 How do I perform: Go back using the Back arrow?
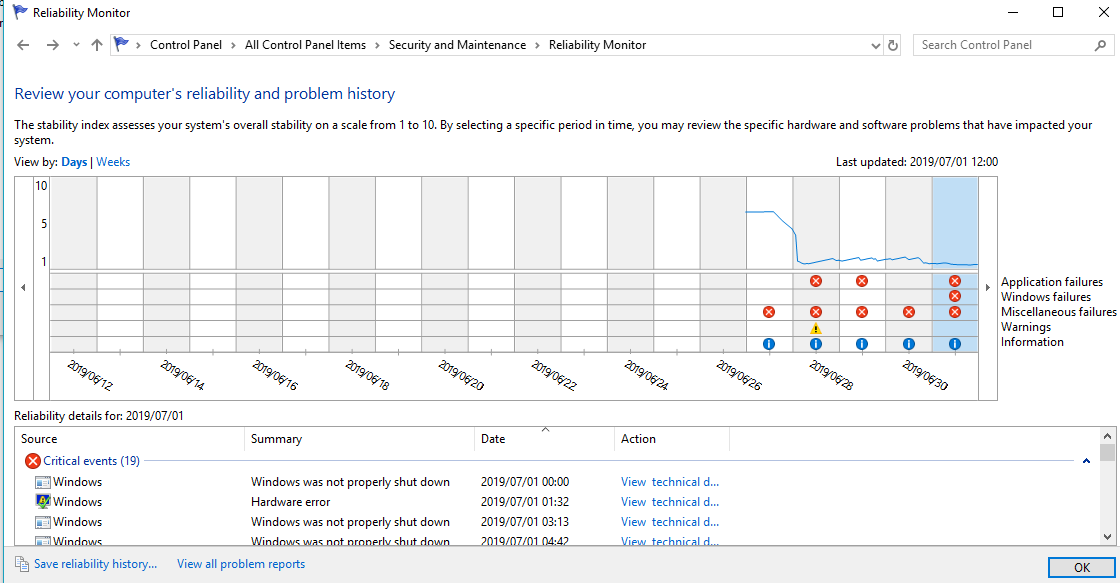click(23, 45)
